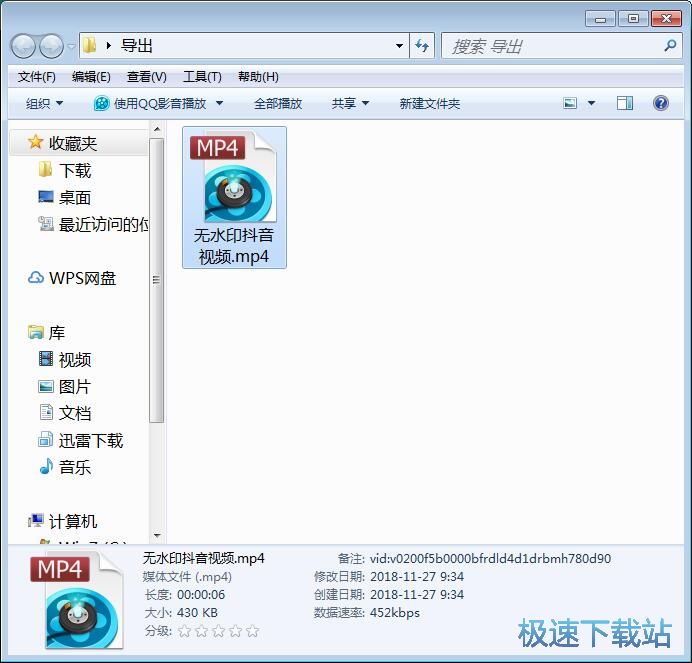Image resolution: width=692 pixels, height=663 pixels.
Task: Rate the file one star
Action: coord(184,631)
